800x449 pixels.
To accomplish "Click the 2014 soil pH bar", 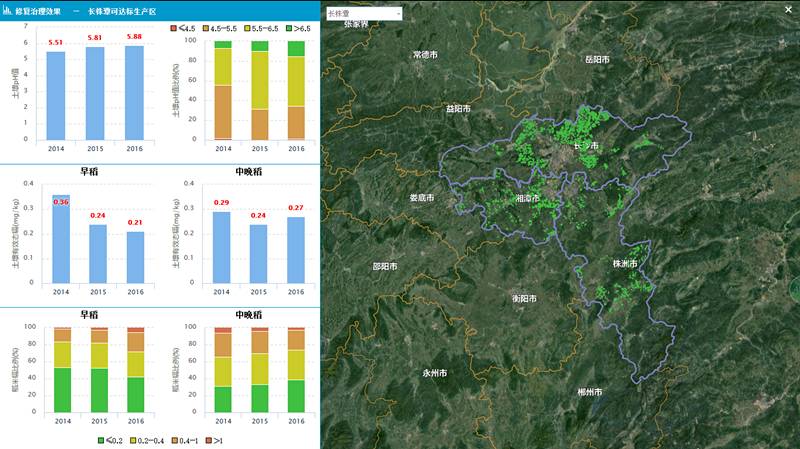I will click(x=56, y=95).
